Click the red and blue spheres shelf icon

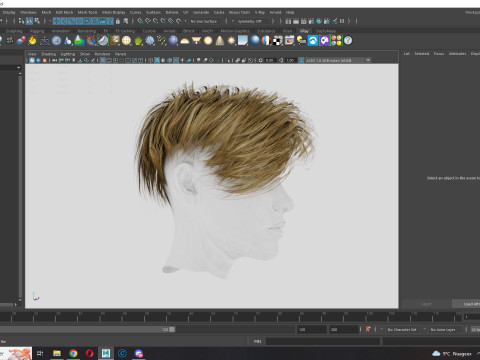pyautogui.click(x=21, y=41)
